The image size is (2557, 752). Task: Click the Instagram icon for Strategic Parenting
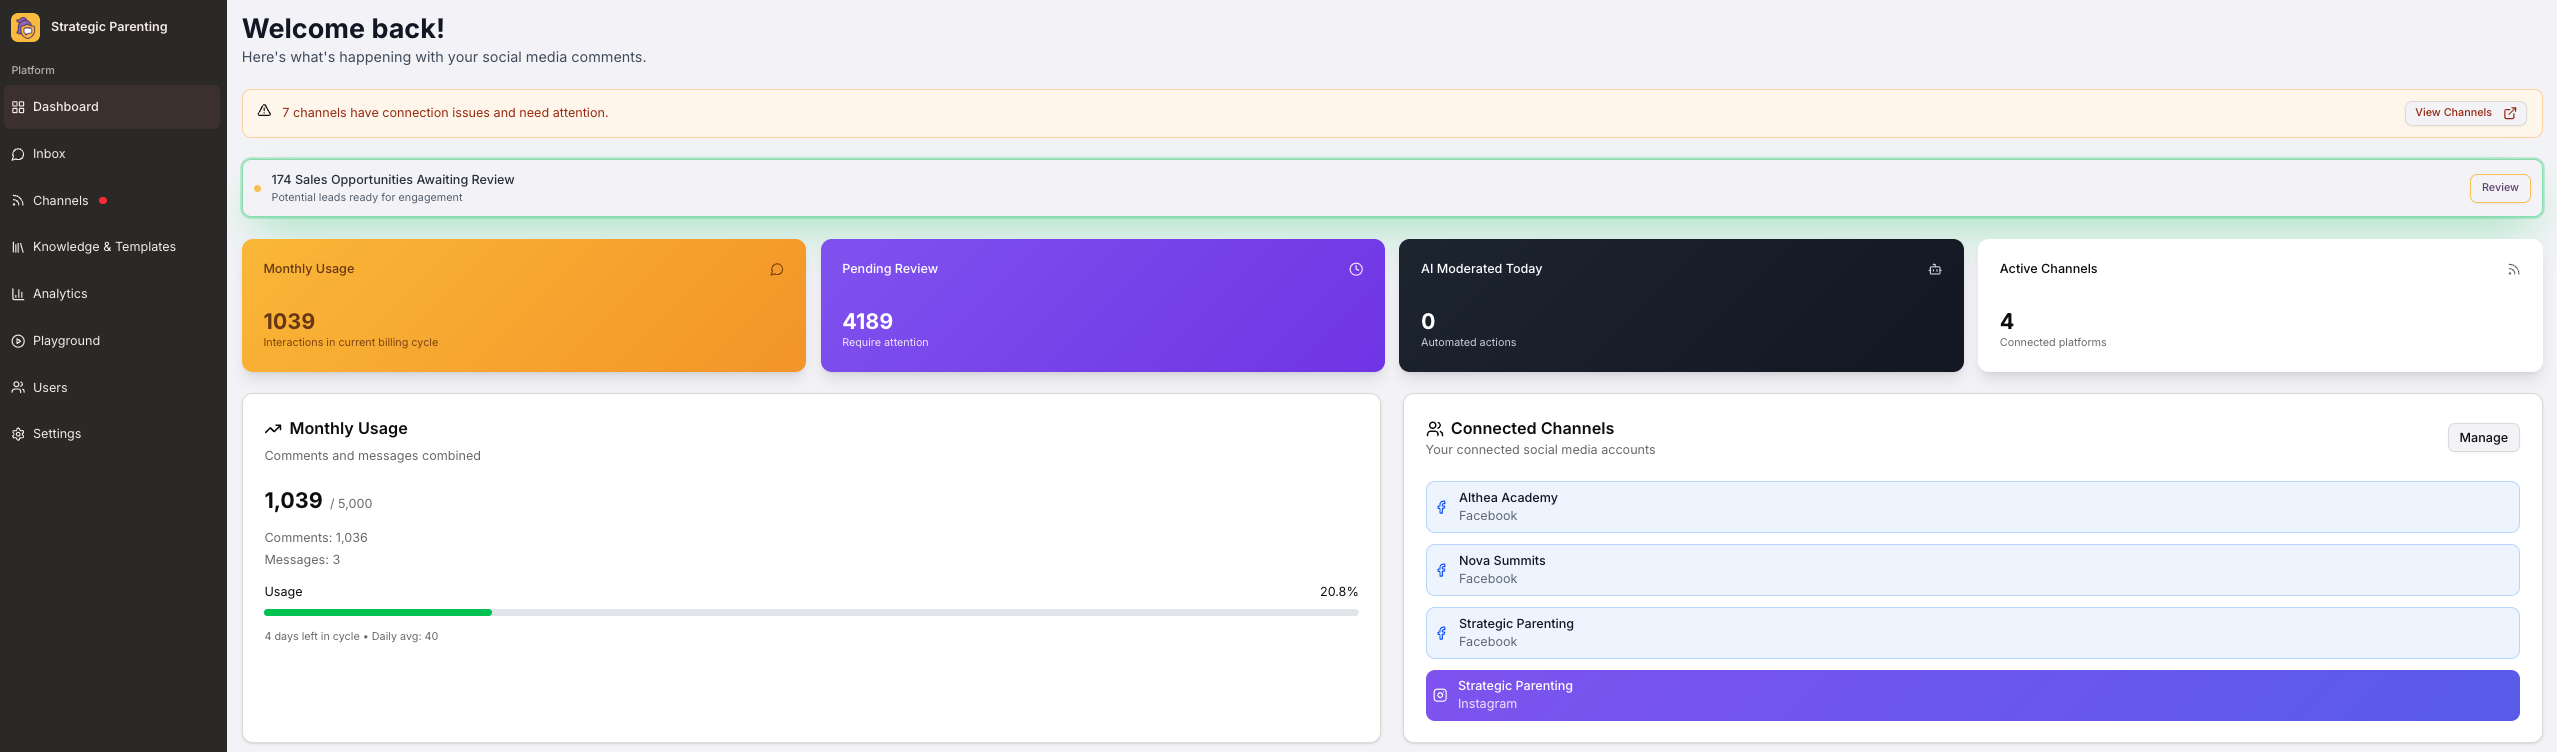pos(1440,695)
